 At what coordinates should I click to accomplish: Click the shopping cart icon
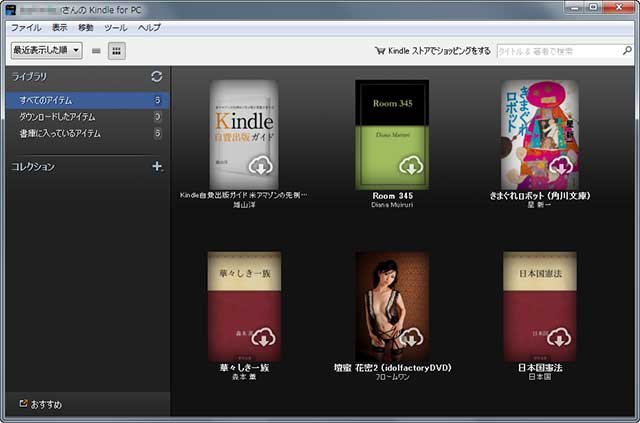380,51
